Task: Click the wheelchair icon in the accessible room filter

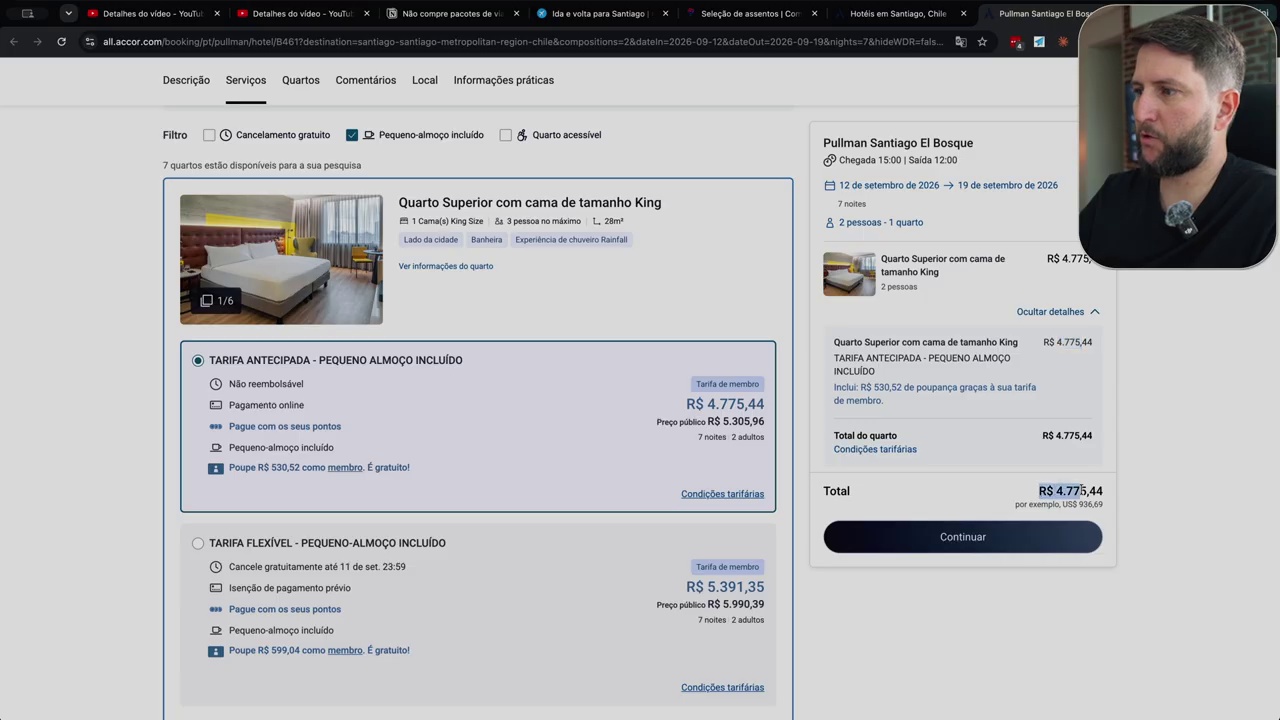Action: 522,135
